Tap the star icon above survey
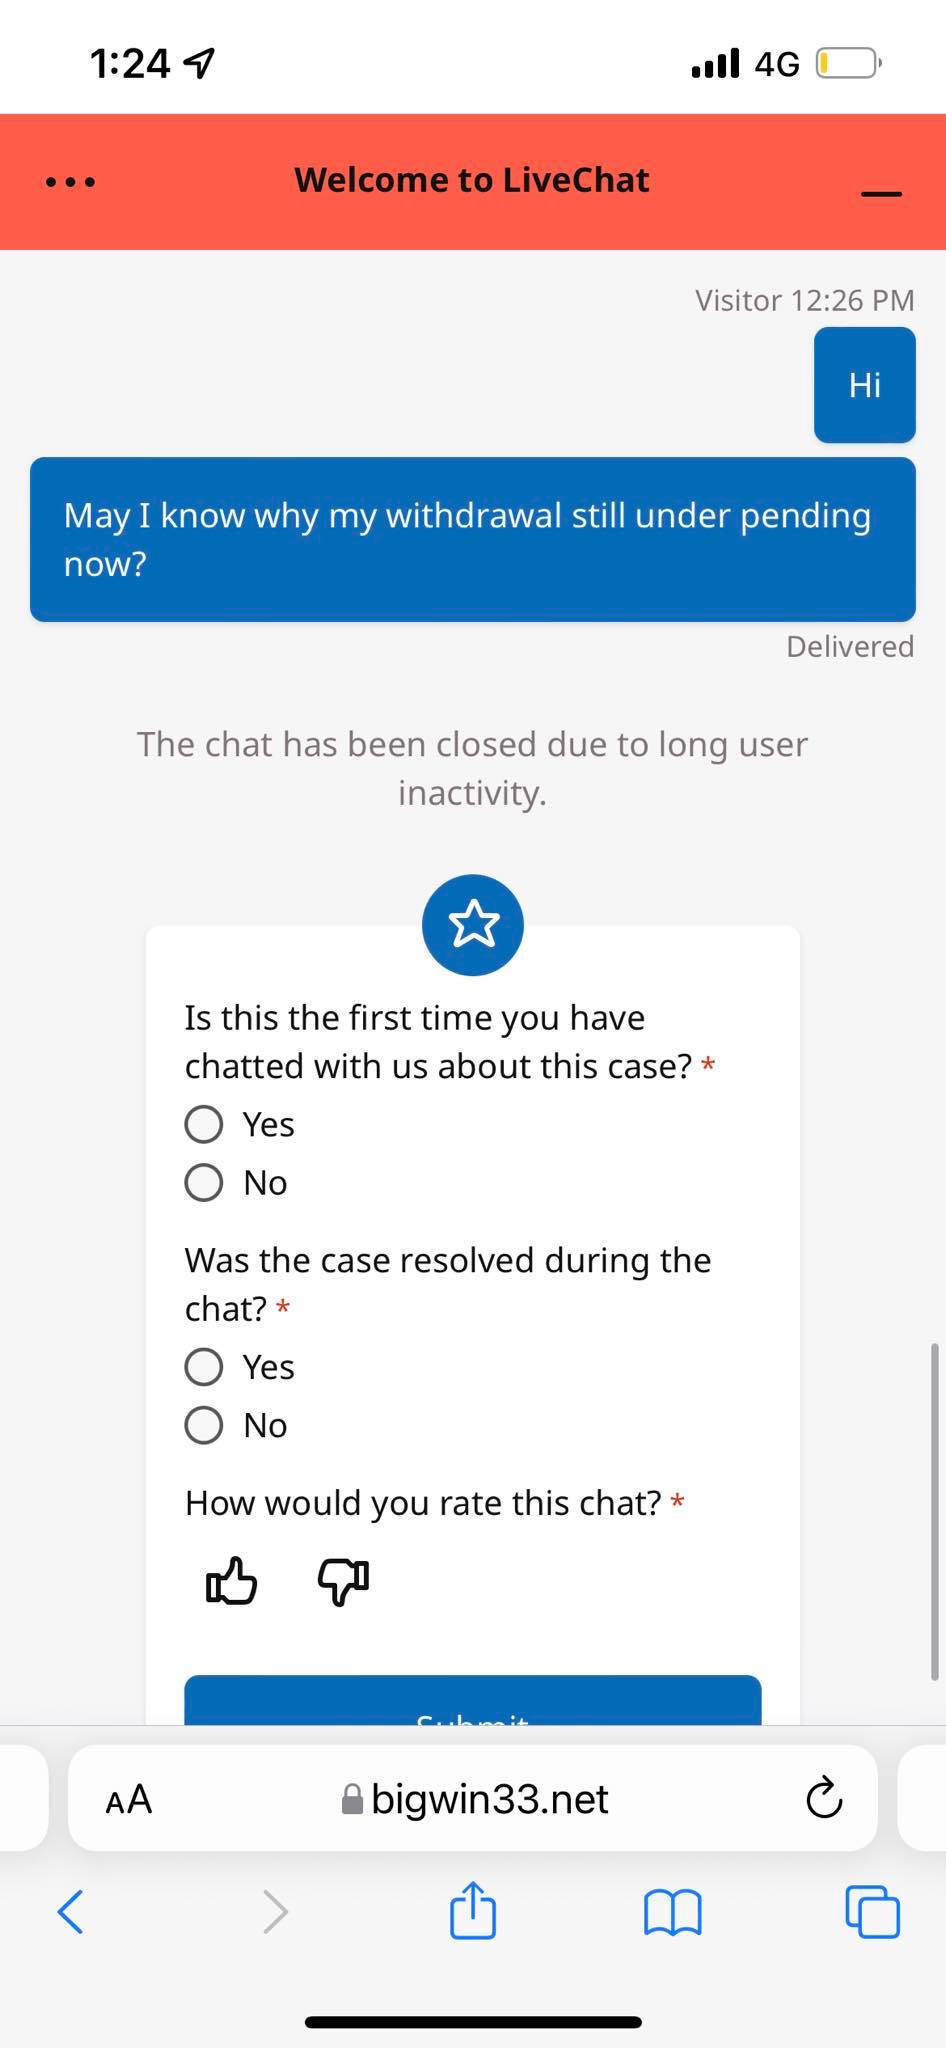Screen dimensions: 946x2048 [x=473, y=925]
